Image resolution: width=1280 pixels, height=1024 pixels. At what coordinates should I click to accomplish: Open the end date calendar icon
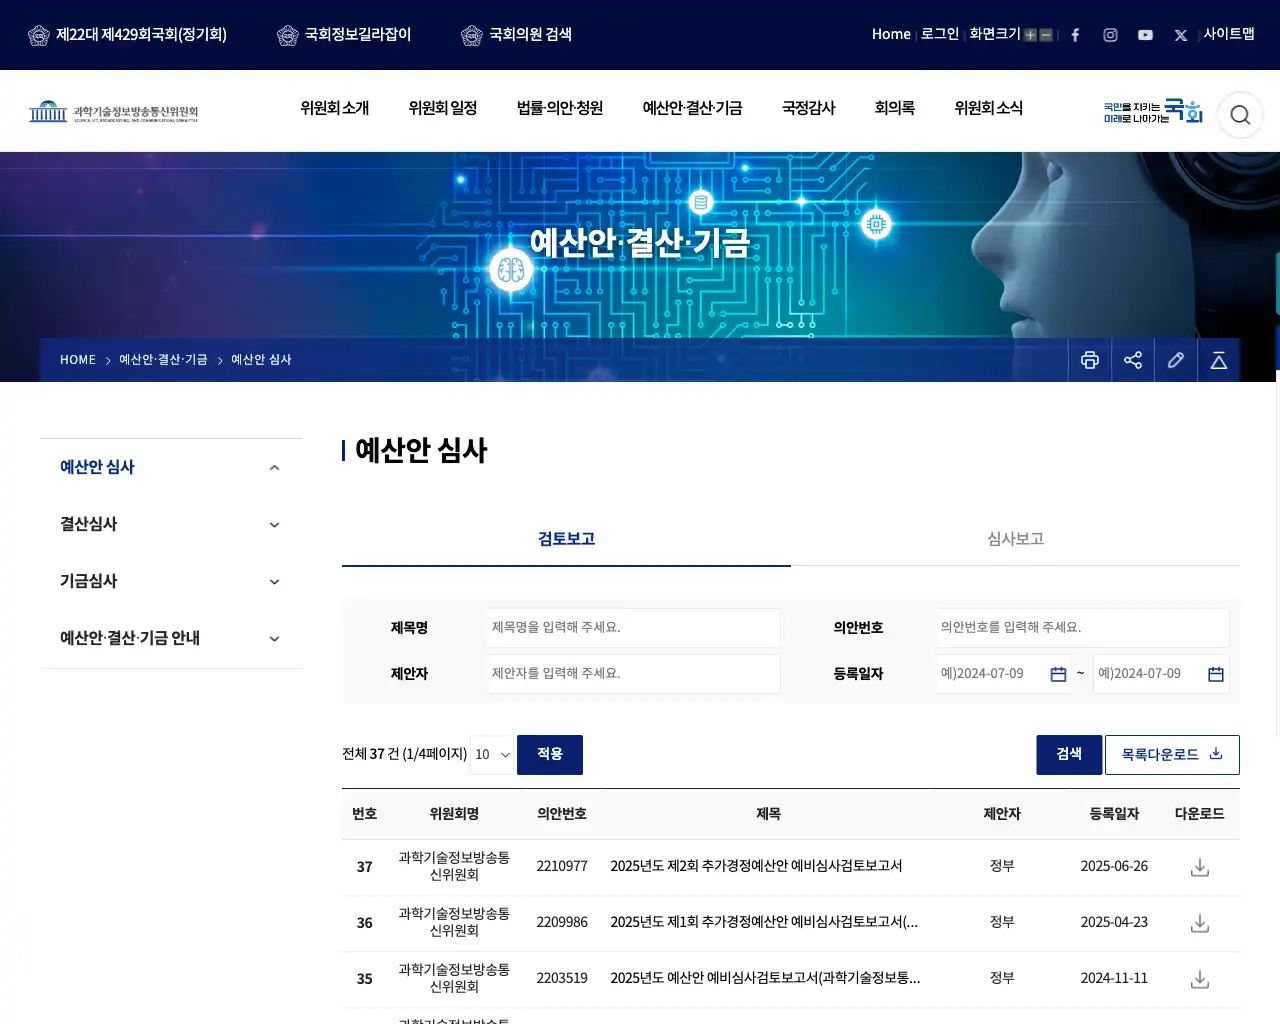click(x=1216, y=674)
